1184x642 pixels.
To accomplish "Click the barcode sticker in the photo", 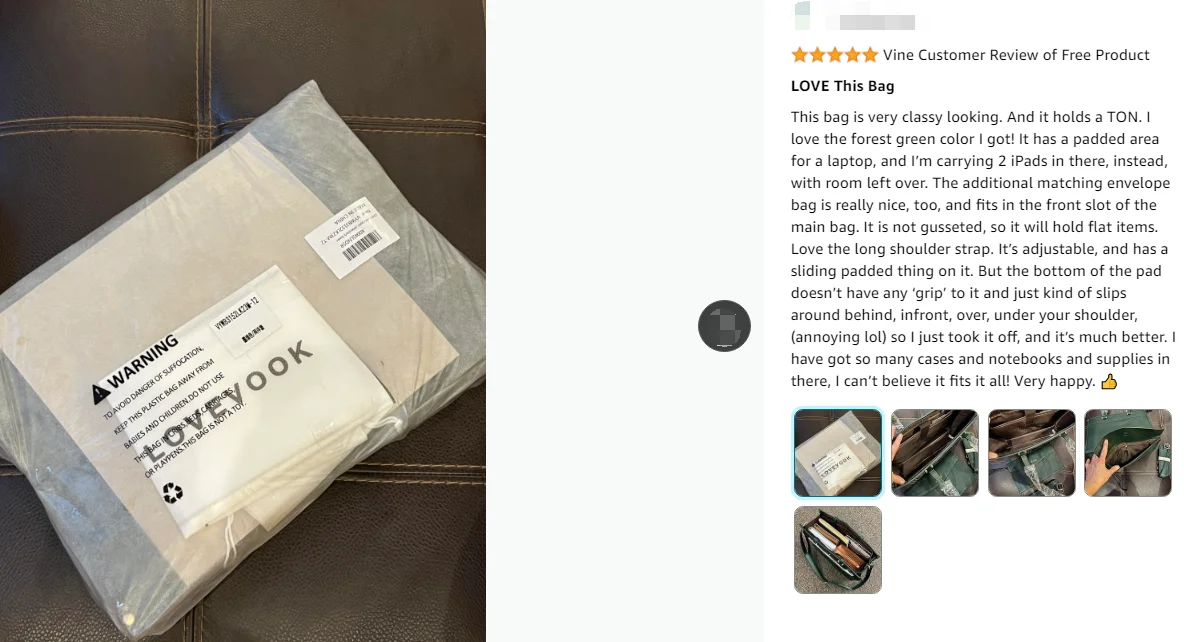I will click(x=352, y=236).
